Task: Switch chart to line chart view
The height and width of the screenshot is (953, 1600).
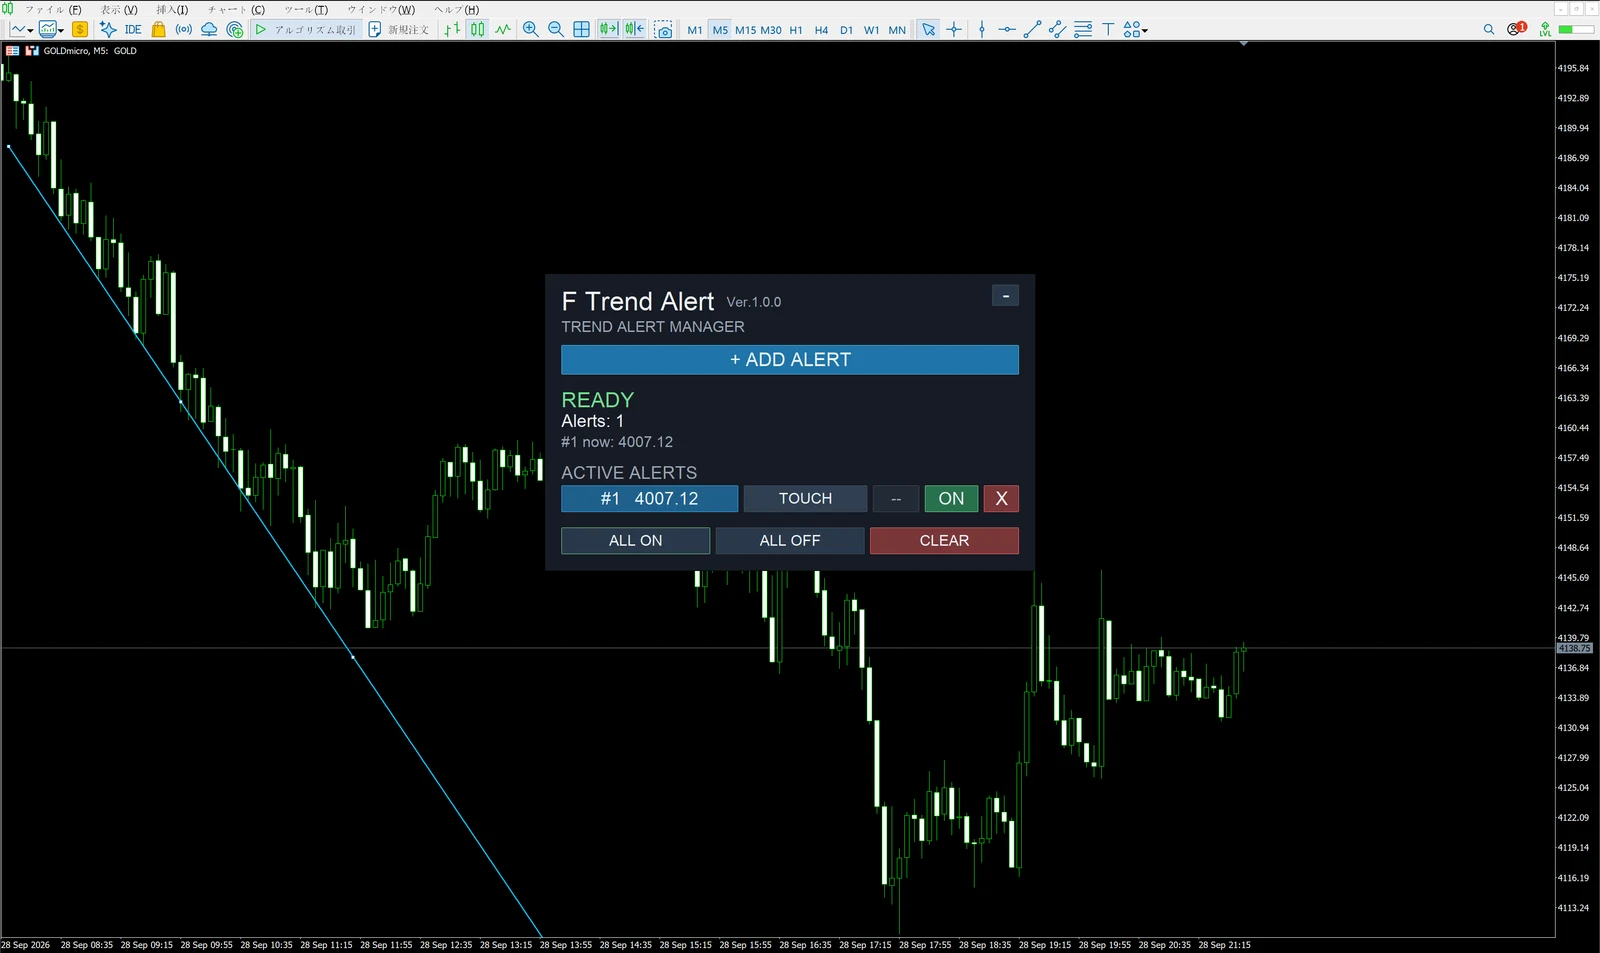Action: click(x=503, y=30)
